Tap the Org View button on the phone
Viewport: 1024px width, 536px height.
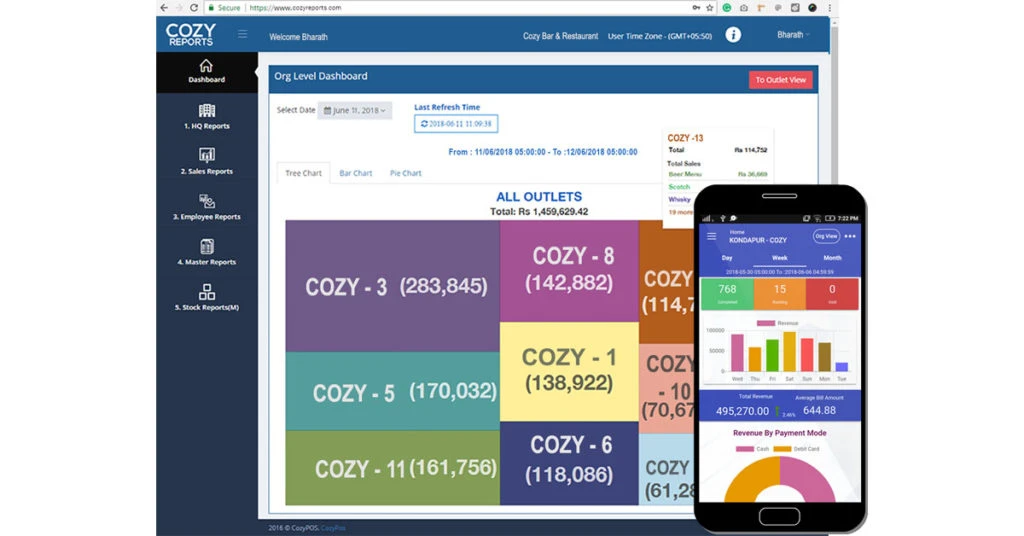point(826,236)
